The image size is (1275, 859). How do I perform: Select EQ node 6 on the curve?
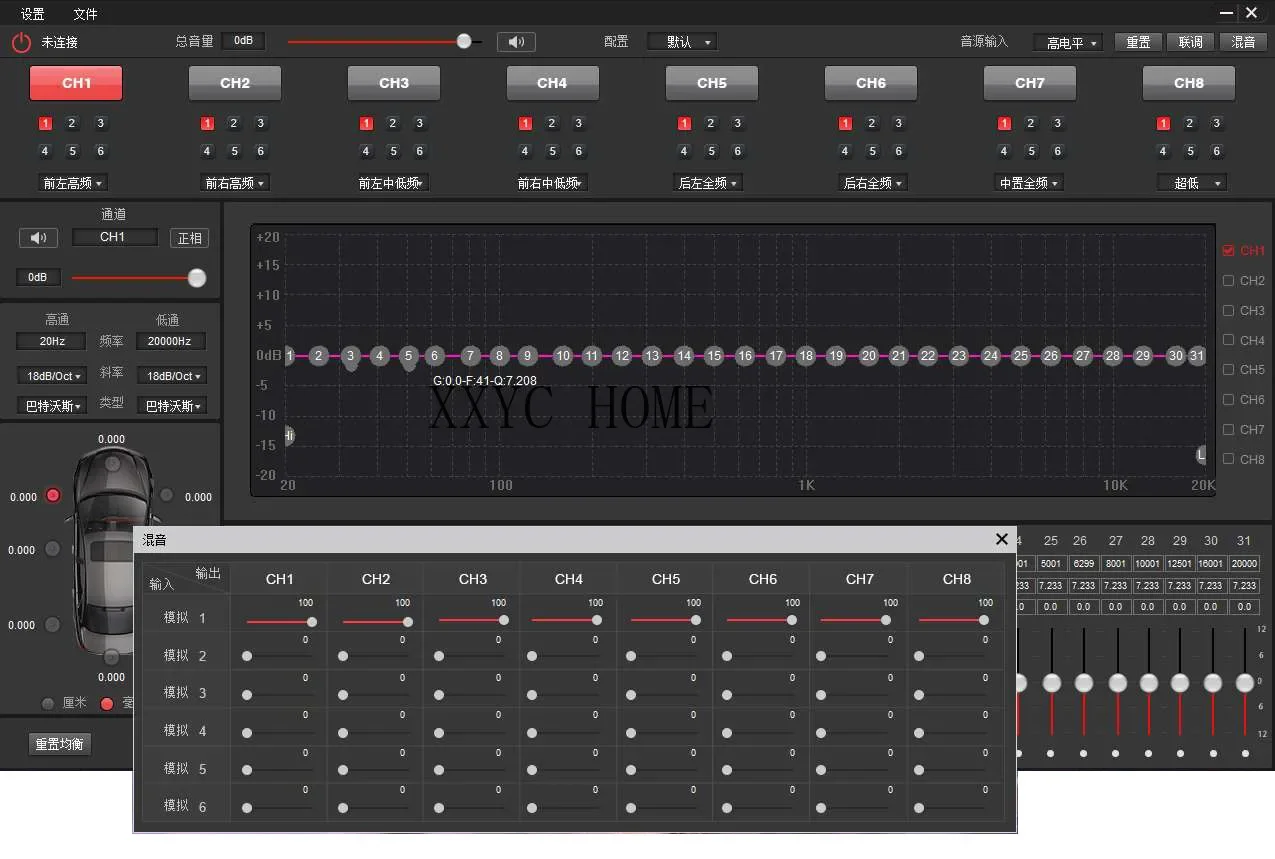434,355
